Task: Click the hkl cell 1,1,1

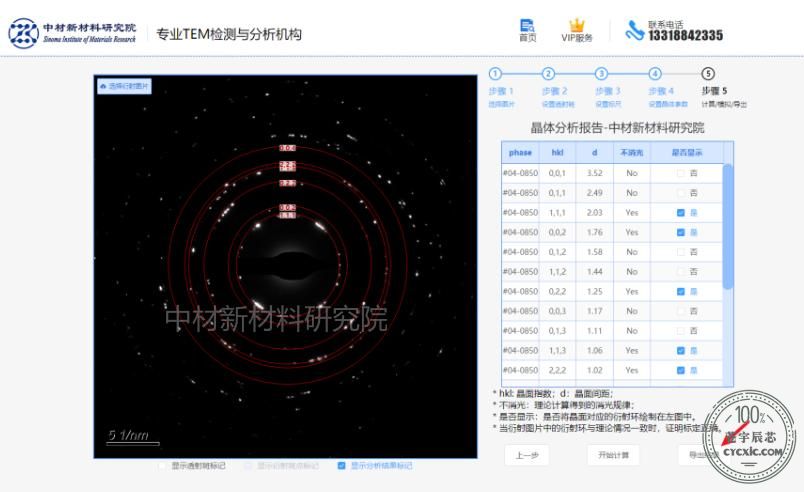Action: click(x=557, y=213)
